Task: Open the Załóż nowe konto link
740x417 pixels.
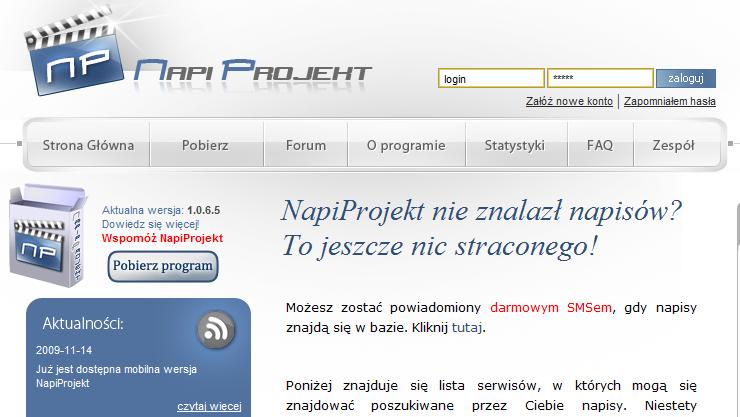Action: click(569, 101)
